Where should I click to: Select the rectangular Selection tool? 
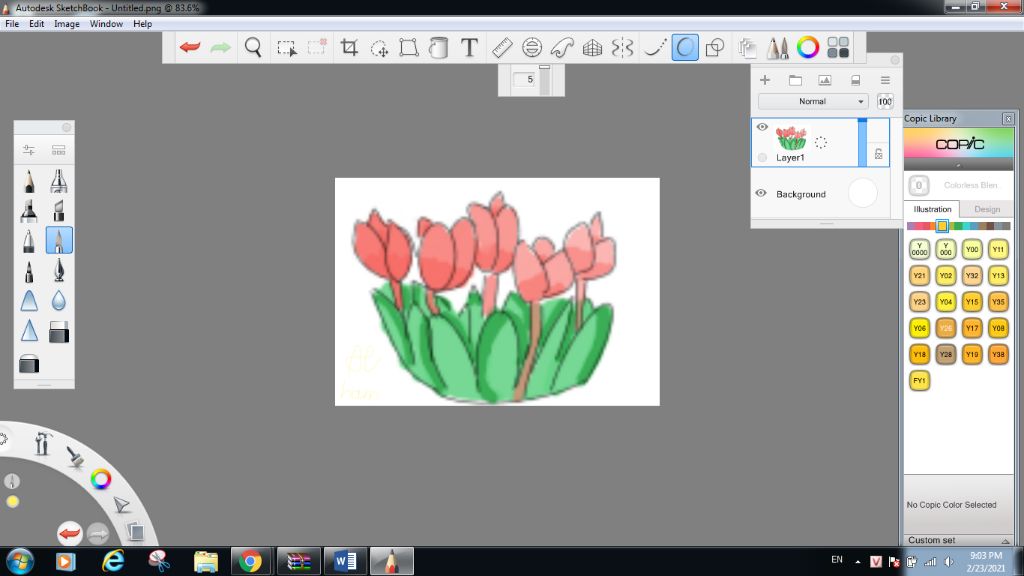click(286, 48)
